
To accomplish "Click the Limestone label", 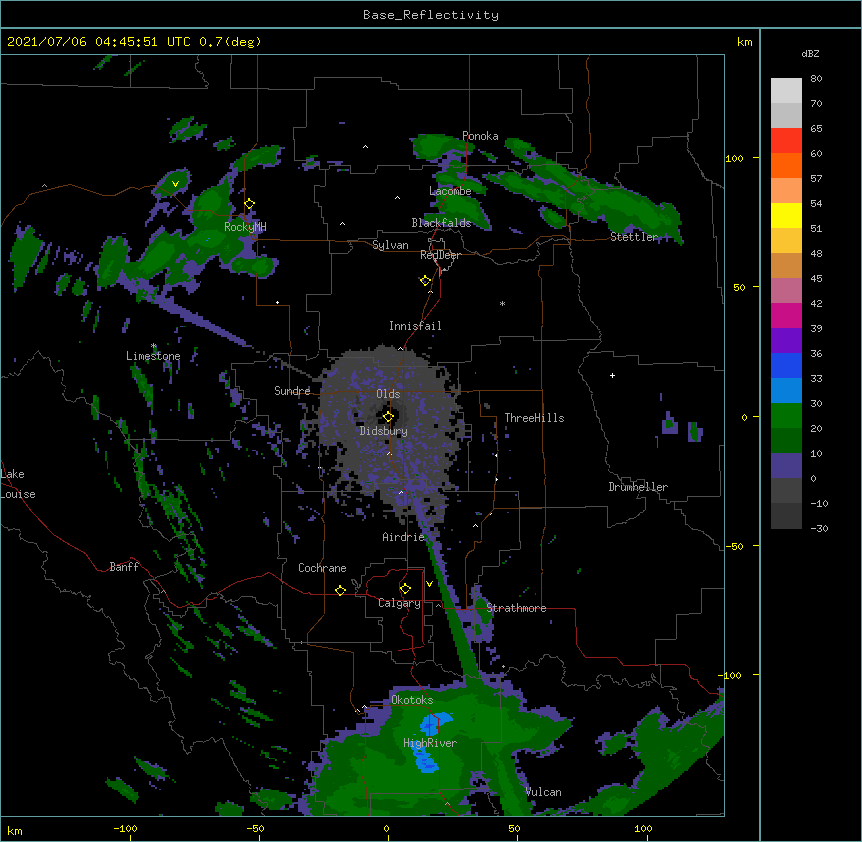I will (153, 356).
